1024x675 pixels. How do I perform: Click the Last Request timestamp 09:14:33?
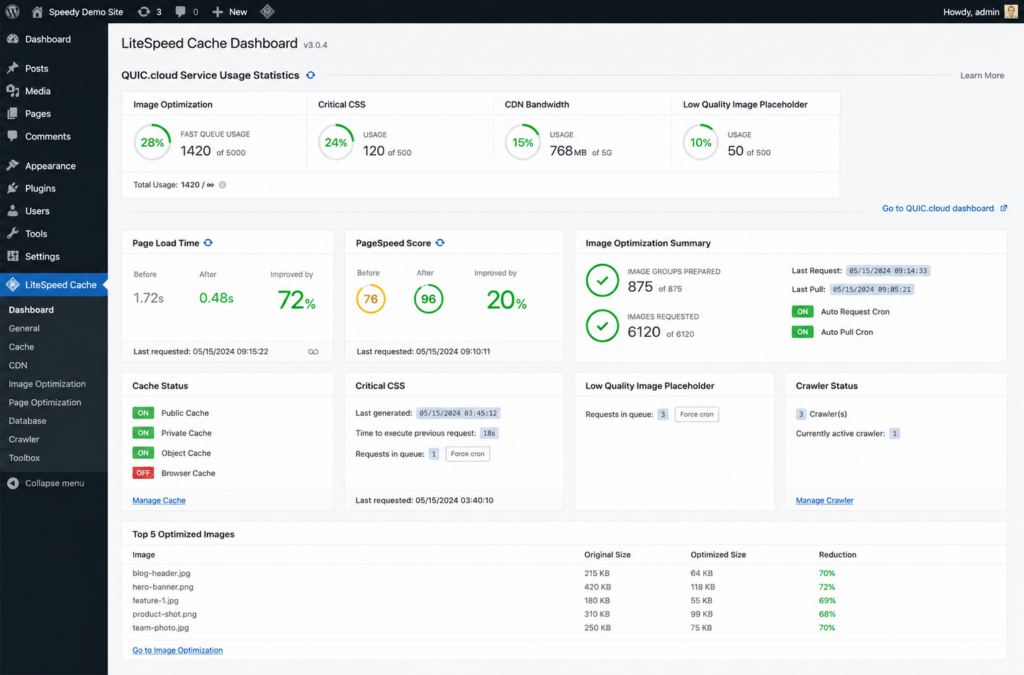coord(888,270)
